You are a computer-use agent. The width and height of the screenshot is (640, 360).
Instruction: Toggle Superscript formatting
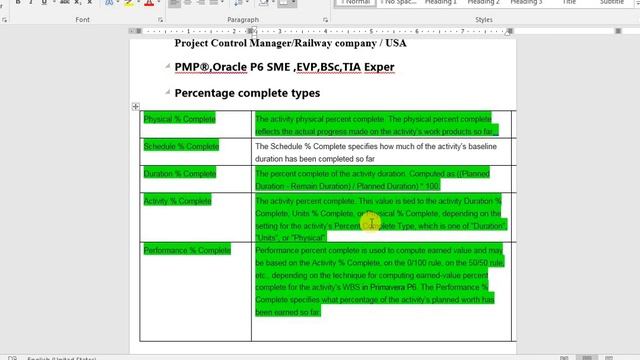[89, 2]
